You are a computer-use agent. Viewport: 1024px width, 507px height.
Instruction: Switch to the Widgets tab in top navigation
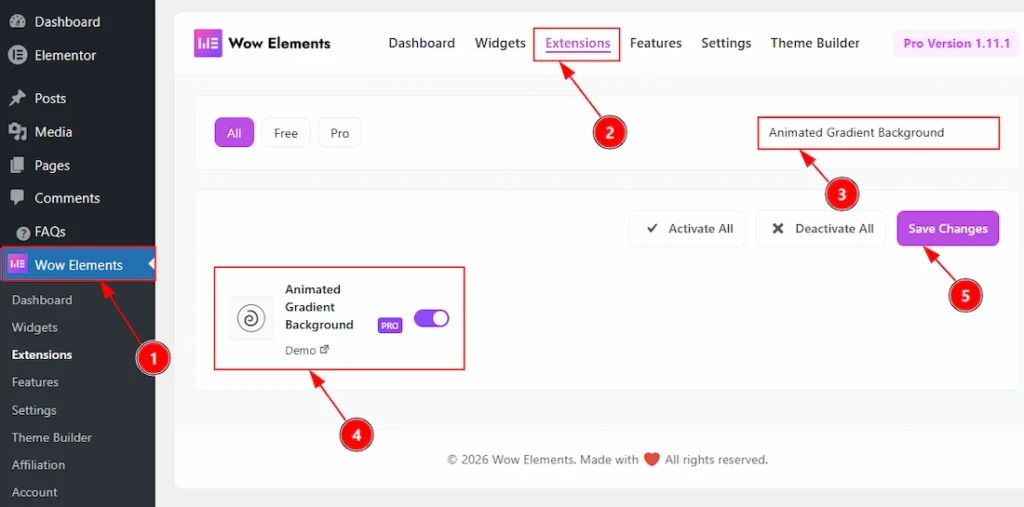[500, 43]
